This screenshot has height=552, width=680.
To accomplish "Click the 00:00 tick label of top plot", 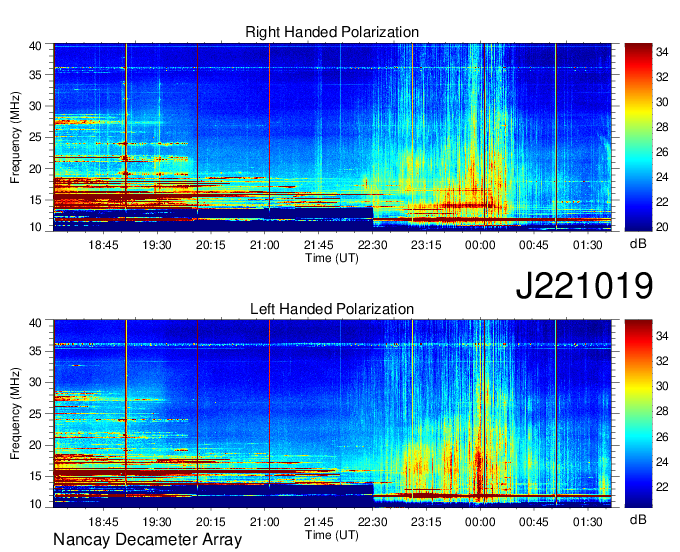I will click(480, 245).
